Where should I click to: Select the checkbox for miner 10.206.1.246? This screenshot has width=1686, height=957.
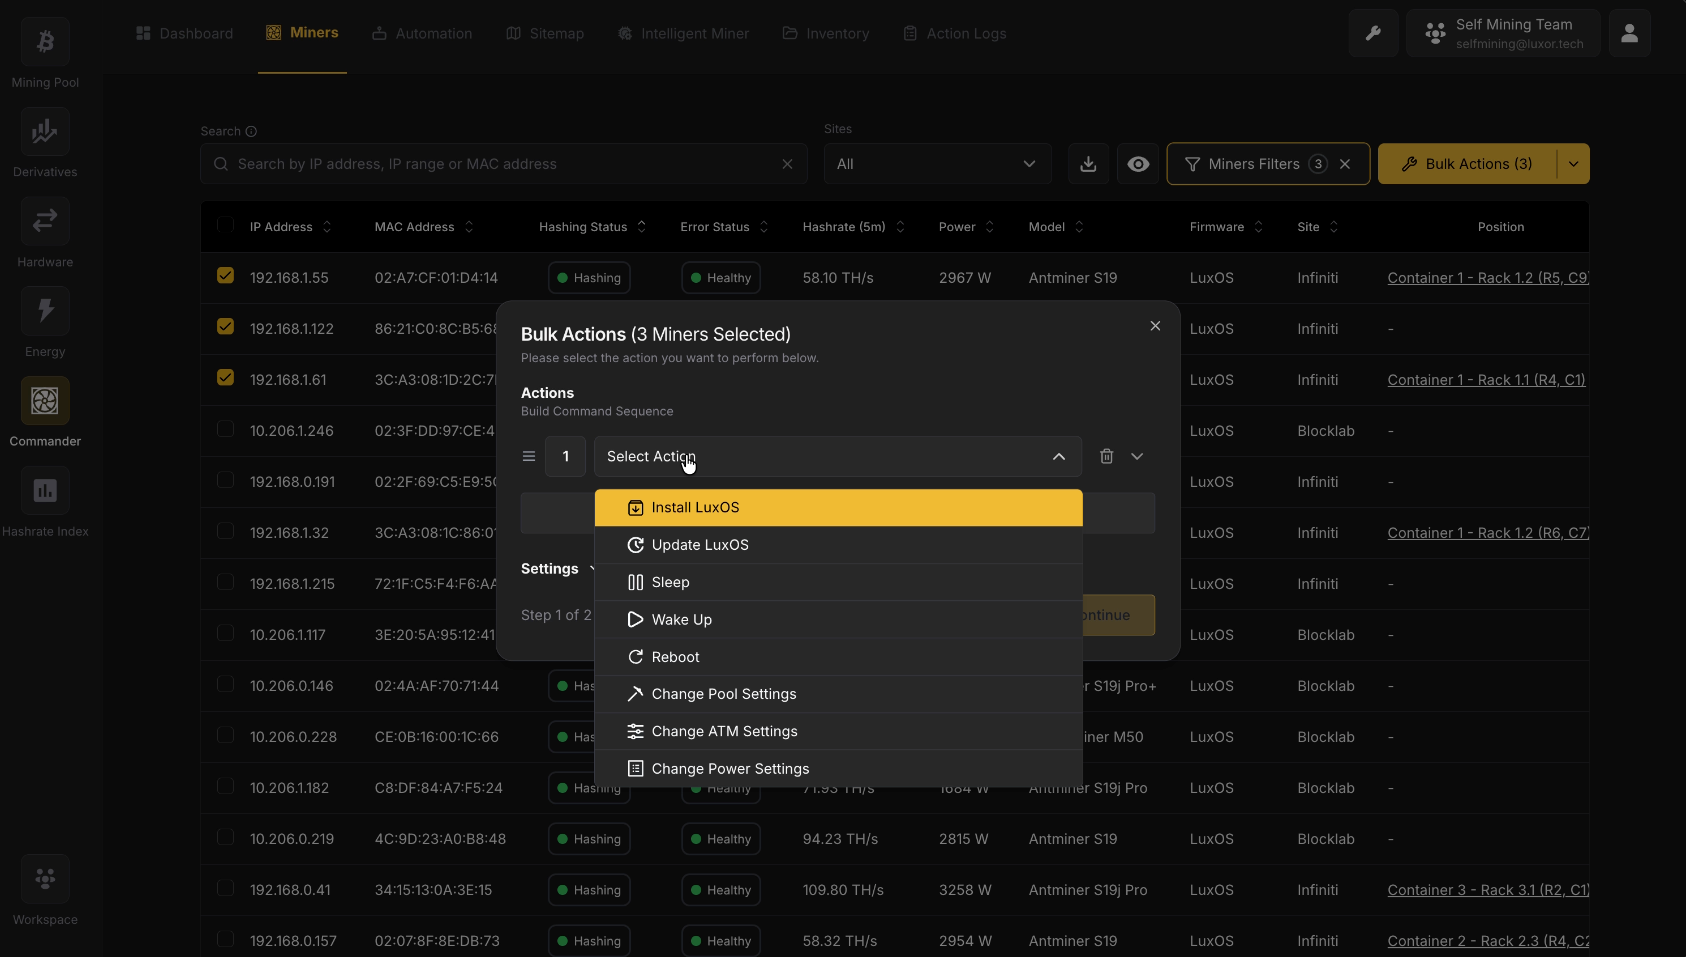click(x=225, y=428)
